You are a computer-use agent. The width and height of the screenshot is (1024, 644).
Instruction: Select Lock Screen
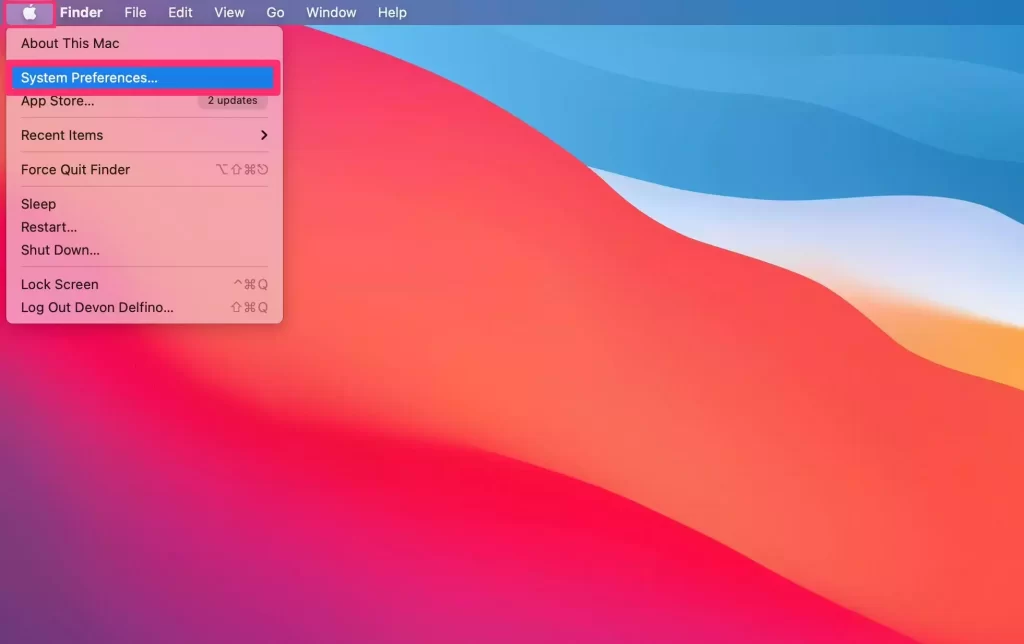tap(60, 285)
